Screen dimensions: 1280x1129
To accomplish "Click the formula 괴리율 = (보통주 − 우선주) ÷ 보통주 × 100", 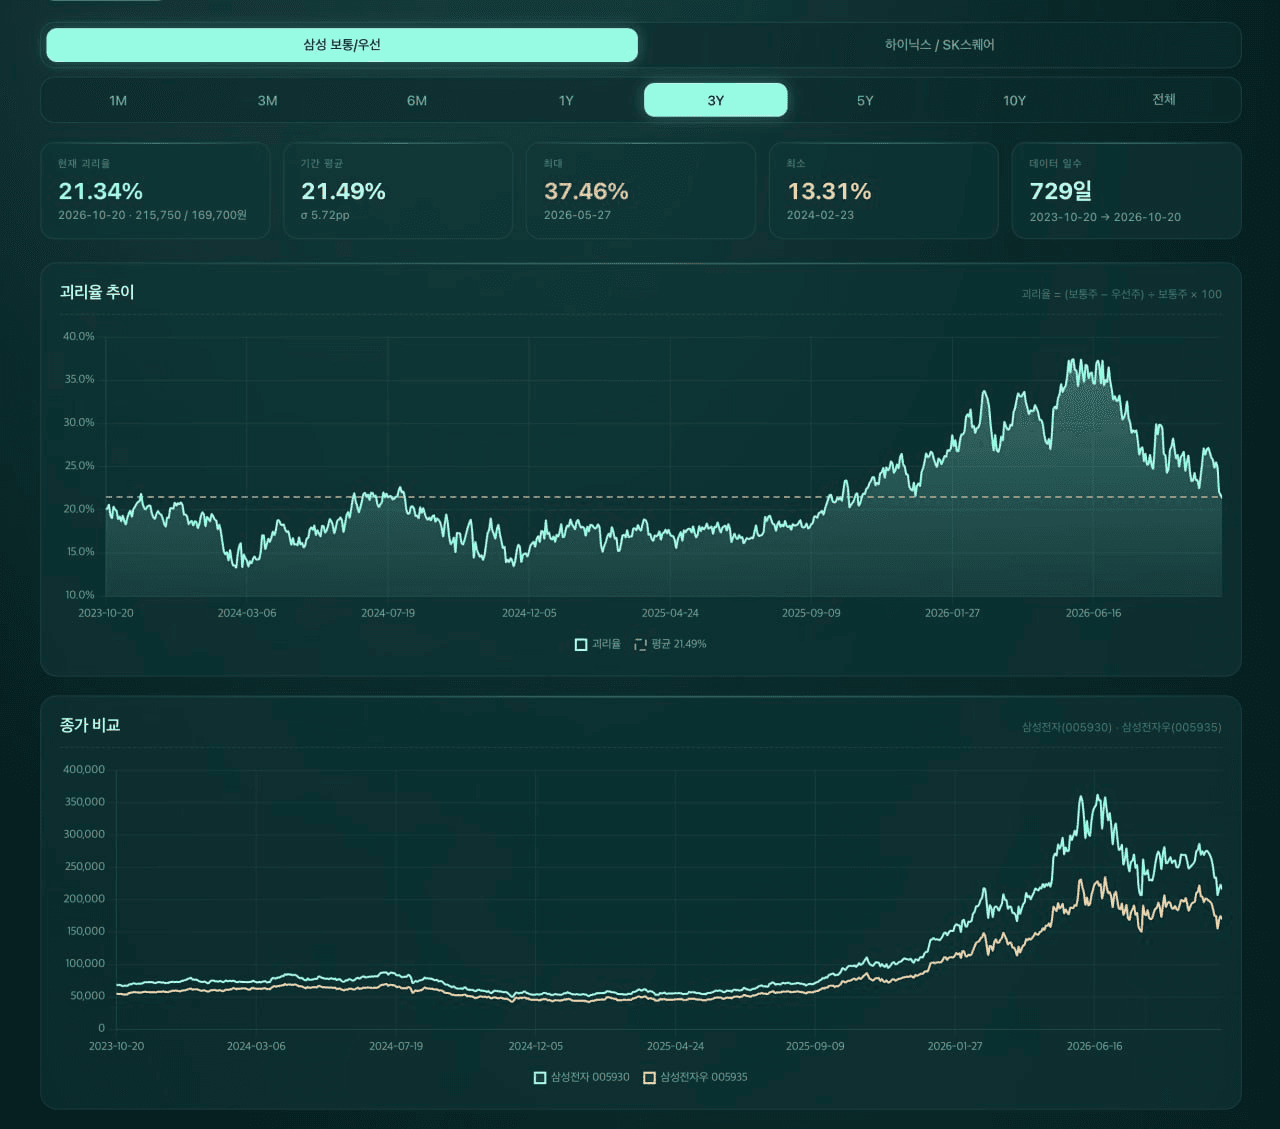I will 1121,294.
